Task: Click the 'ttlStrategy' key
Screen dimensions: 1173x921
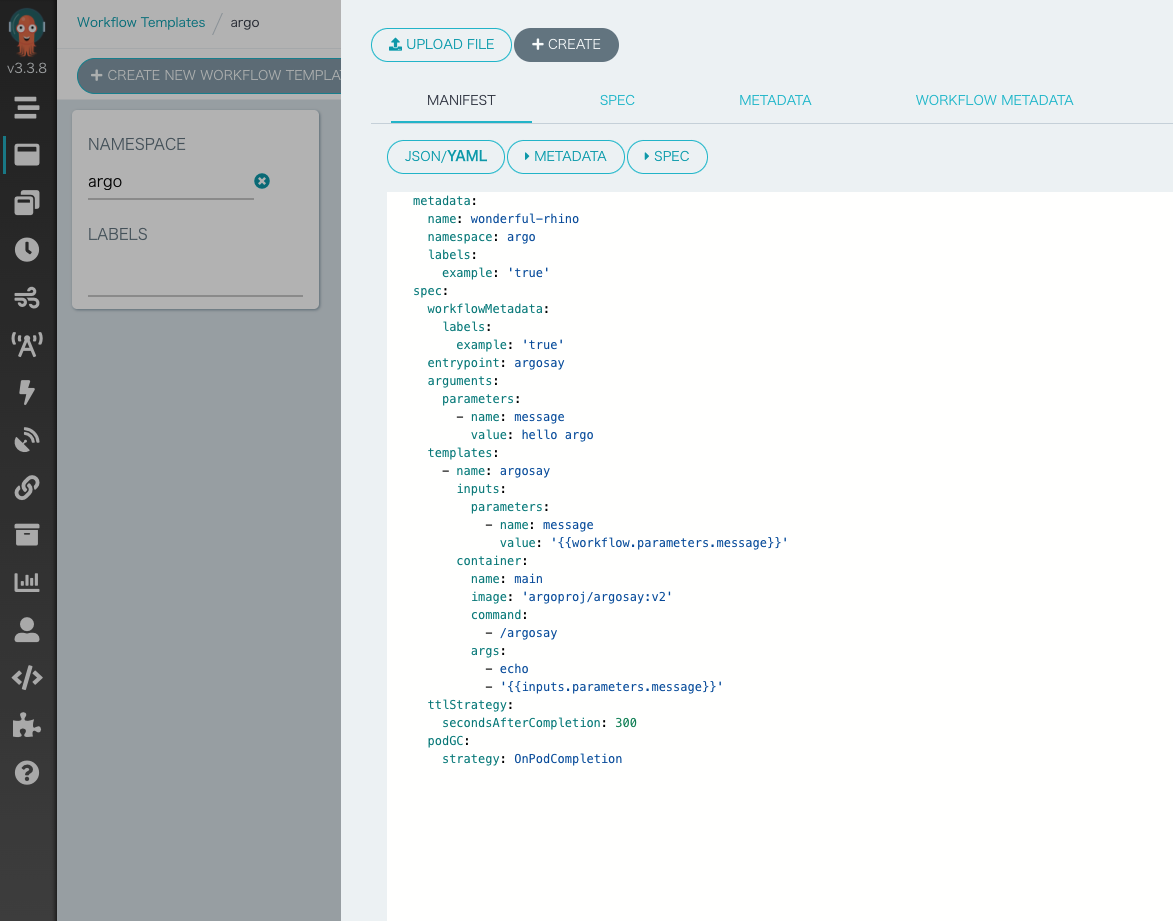Action: [468, 705]
